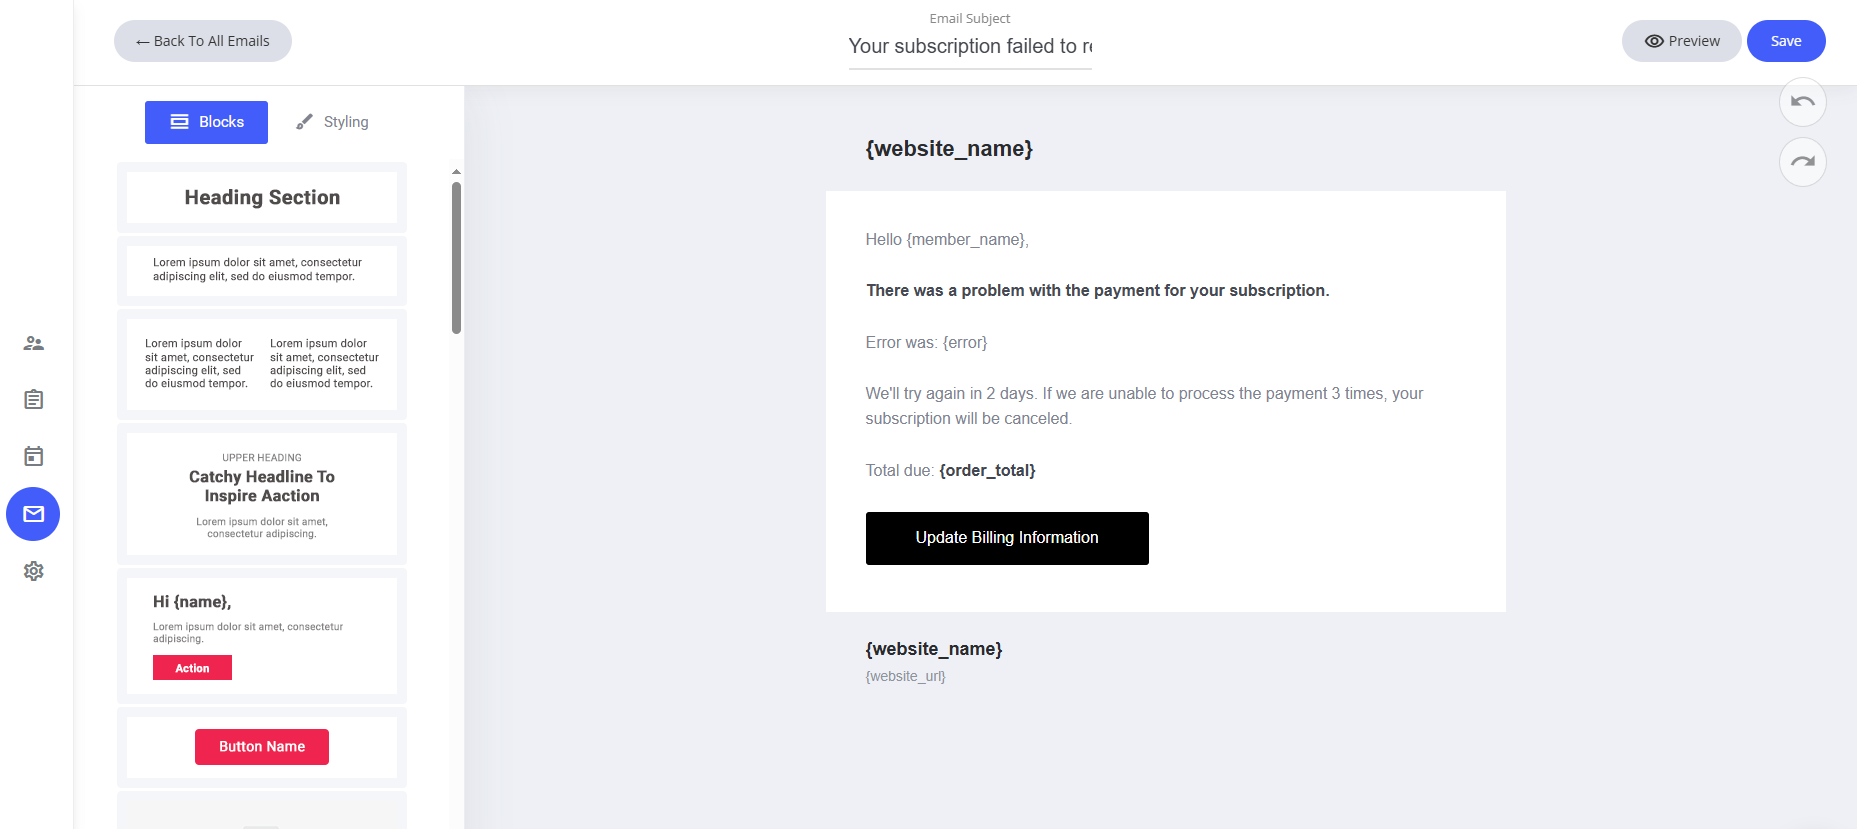Pick the two-column text block

coord(262,364)
